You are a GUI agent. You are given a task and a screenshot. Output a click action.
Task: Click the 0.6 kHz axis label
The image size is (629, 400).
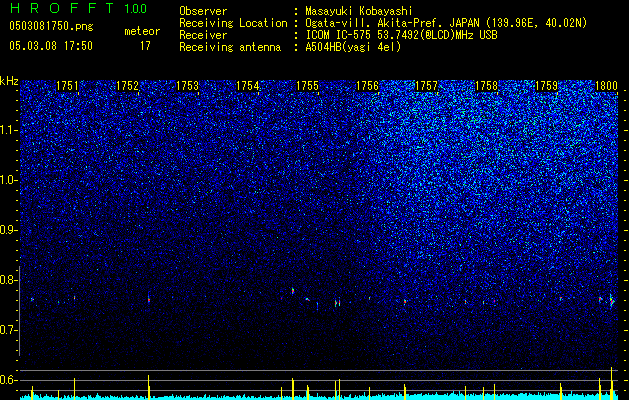coord(9,380)
